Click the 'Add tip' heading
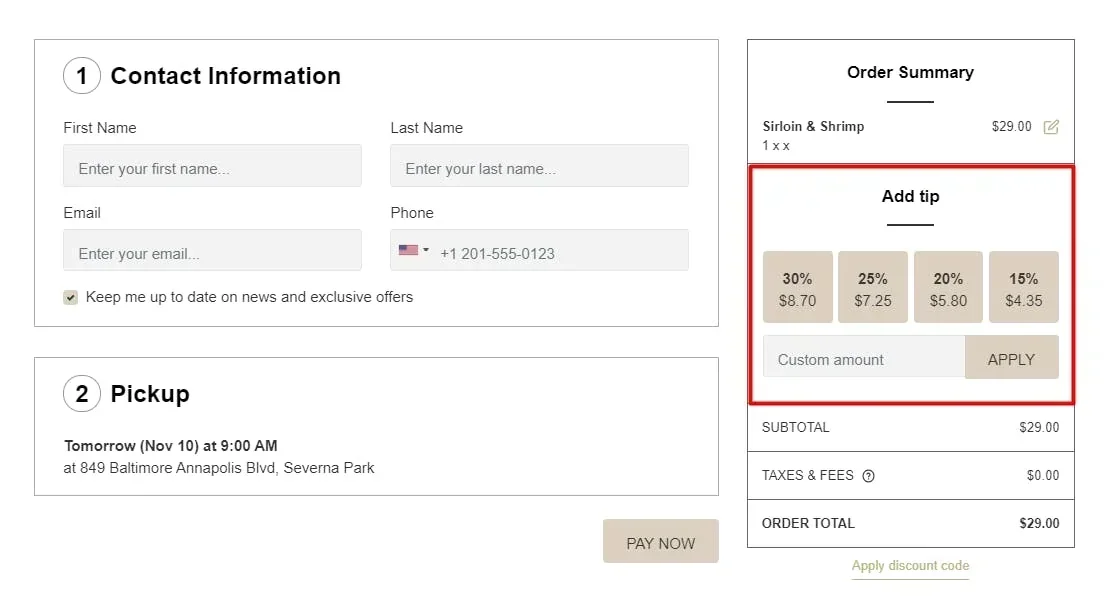The image size is (1114, 604). (910, 196)
